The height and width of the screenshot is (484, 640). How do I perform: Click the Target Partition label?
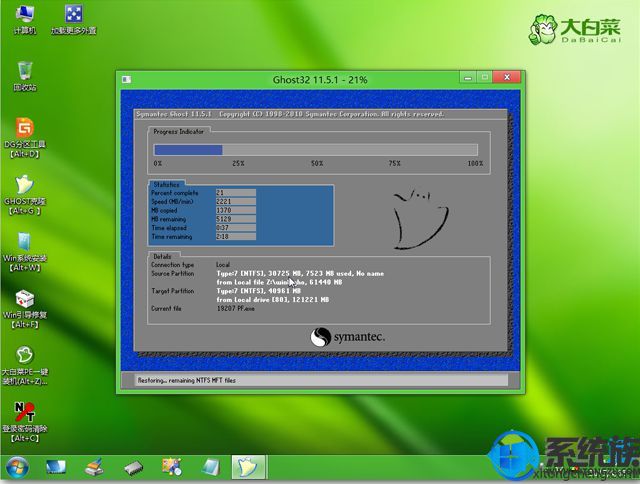(173, 291)
